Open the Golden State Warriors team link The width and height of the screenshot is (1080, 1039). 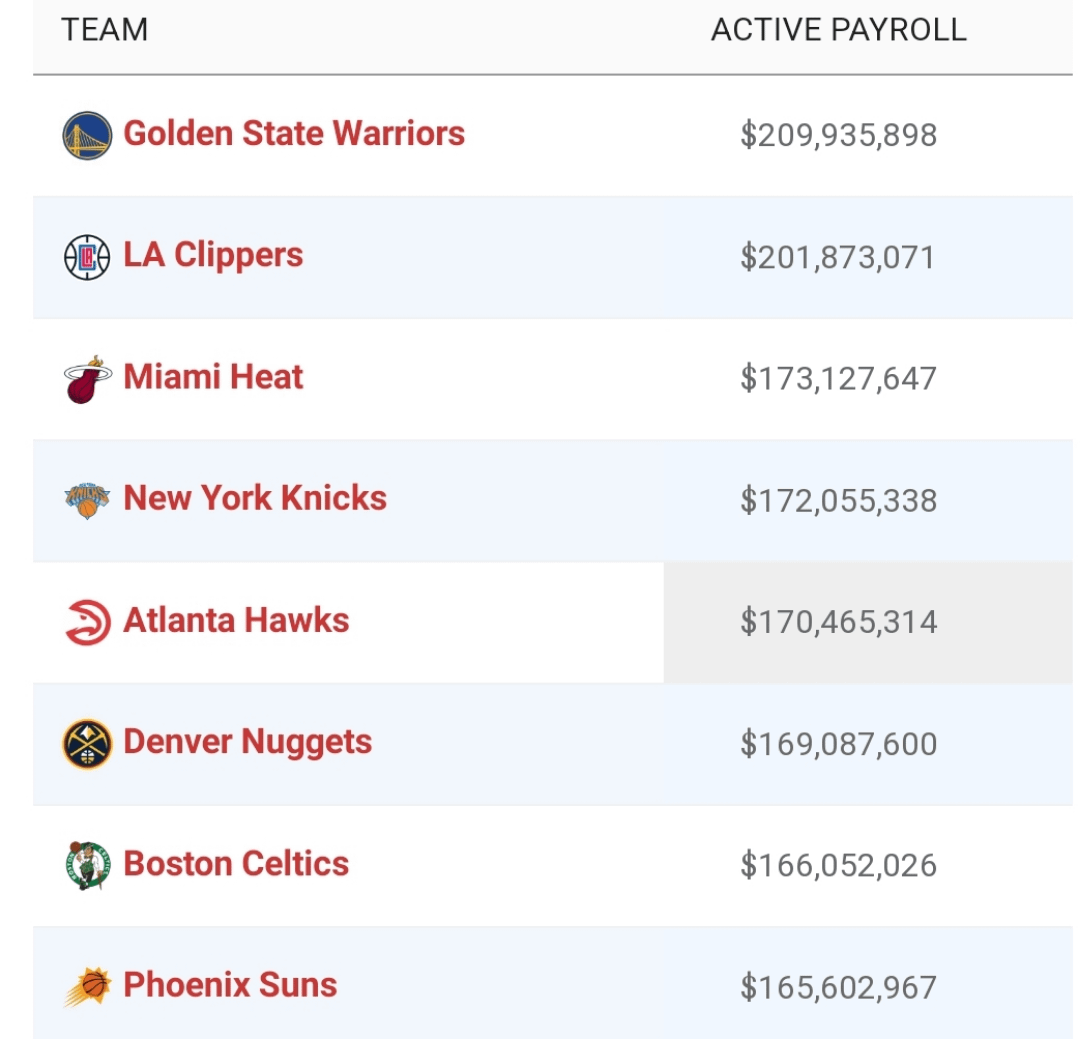pyautogui.click(x=294, y=133)
